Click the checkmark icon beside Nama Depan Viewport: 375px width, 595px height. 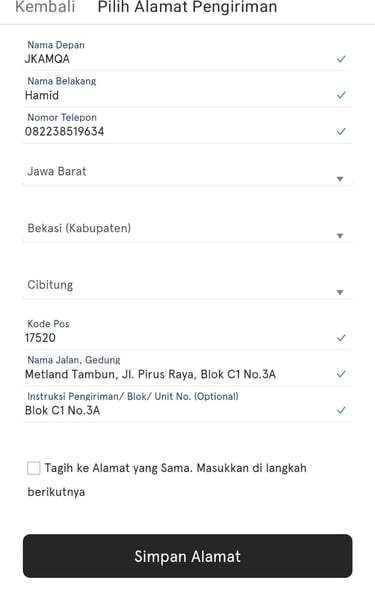click(341, 59)
